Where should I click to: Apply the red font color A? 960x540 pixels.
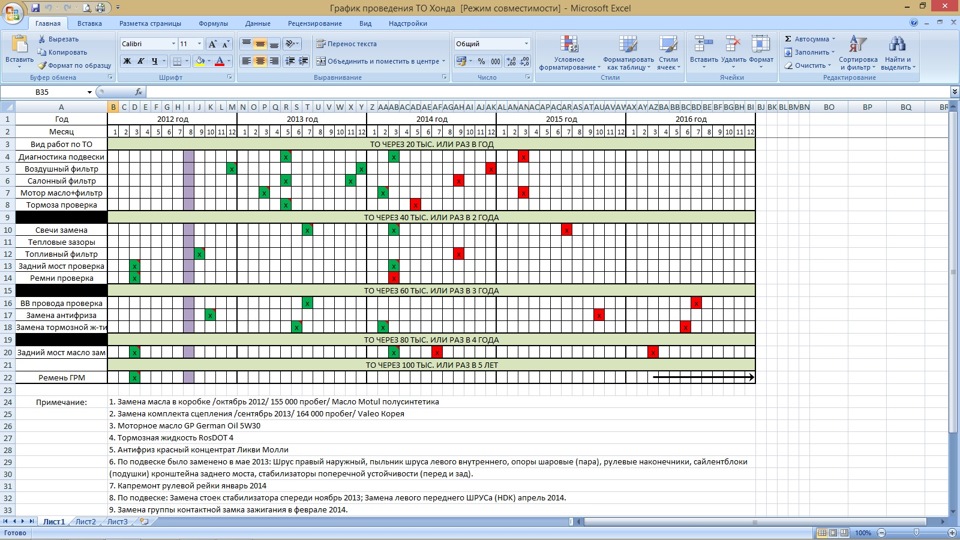click(x=219, y=61)
